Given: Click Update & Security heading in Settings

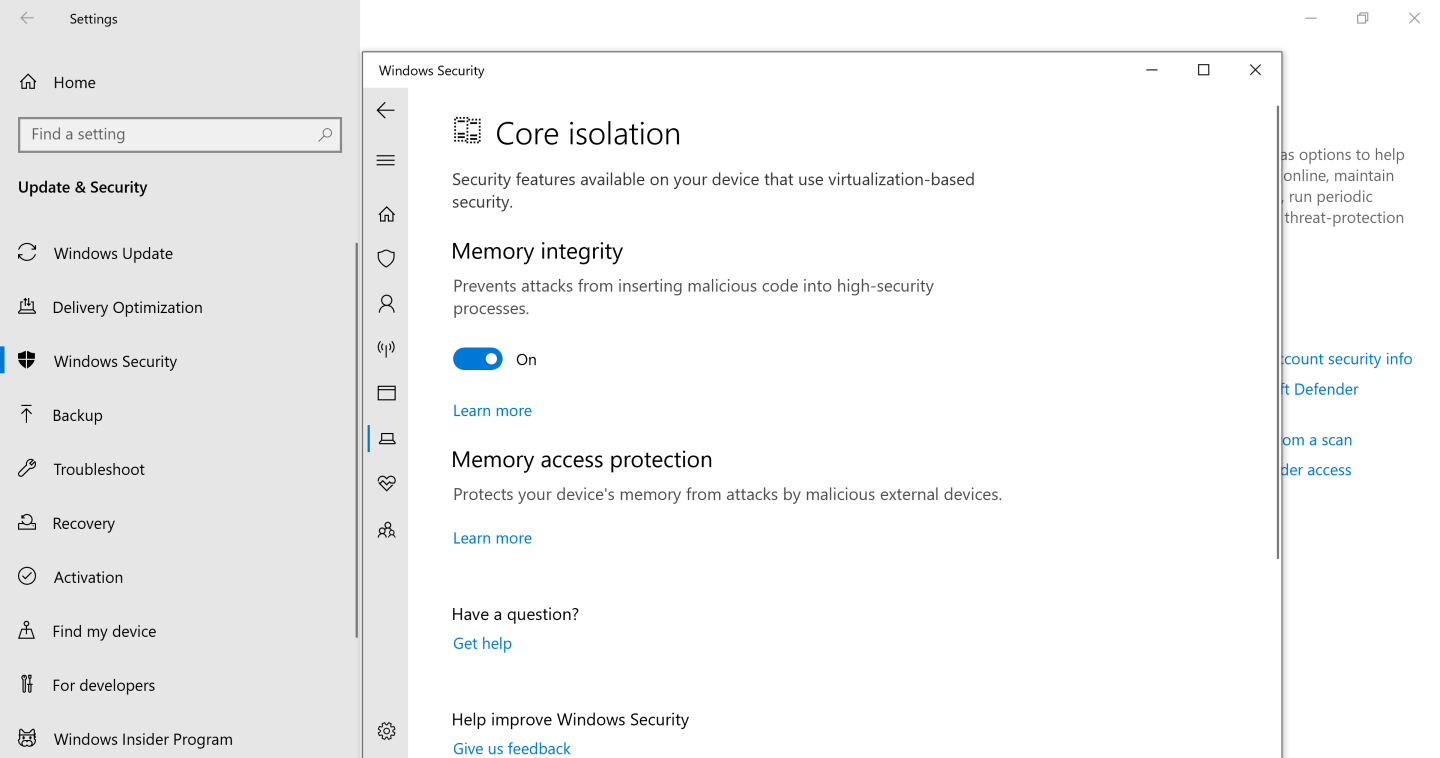Looking at the screenshot, I should 83,187.
